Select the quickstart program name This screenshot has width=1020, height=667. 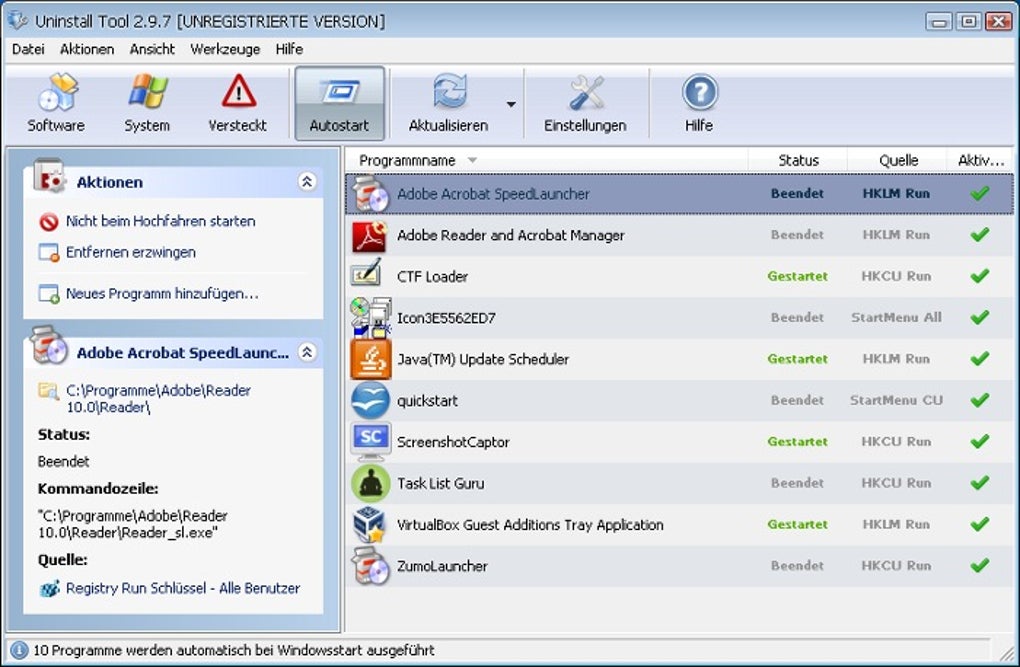[x=427, y=401]
